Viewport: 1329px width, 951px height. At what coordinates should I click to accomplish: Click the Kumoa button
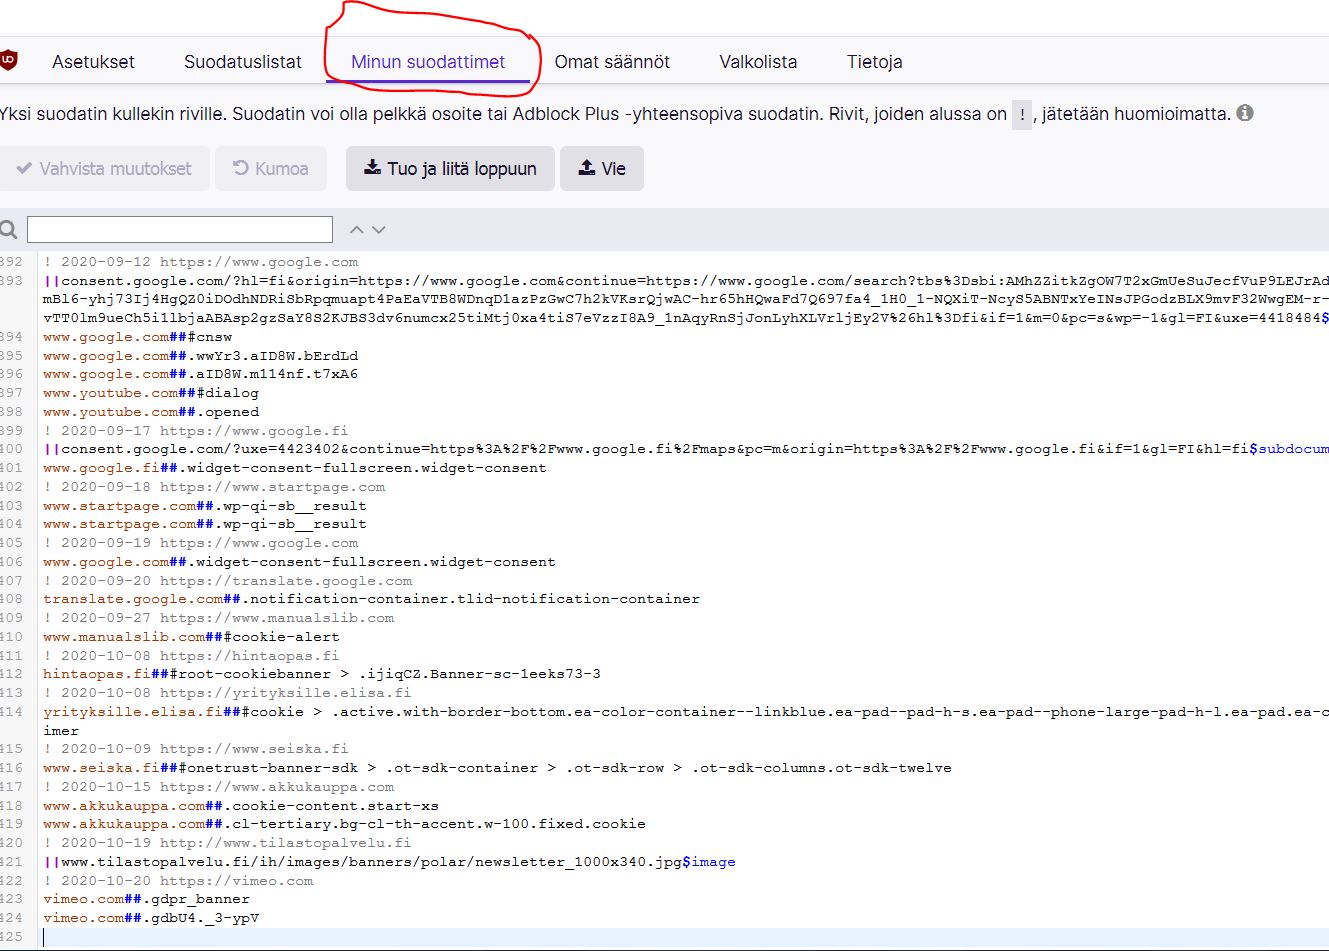(x=271, y=168)
